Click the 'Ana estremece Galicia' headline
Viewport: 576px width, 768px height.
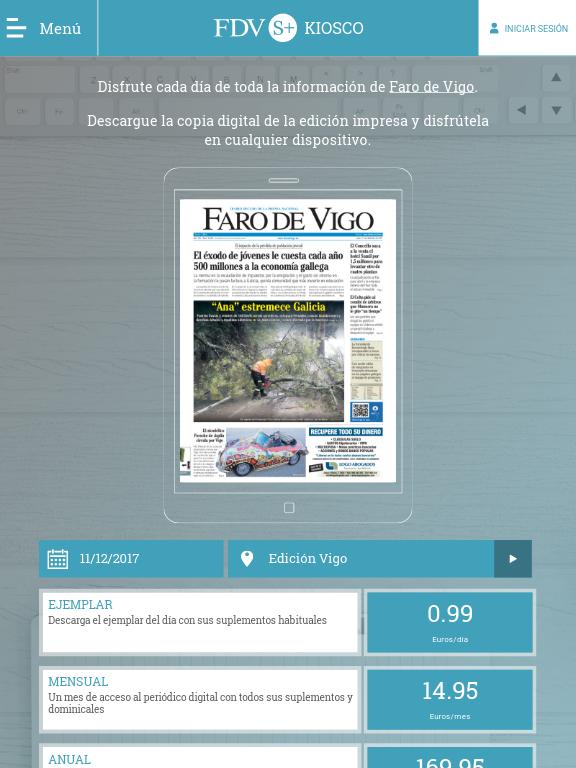pos(268,307)
